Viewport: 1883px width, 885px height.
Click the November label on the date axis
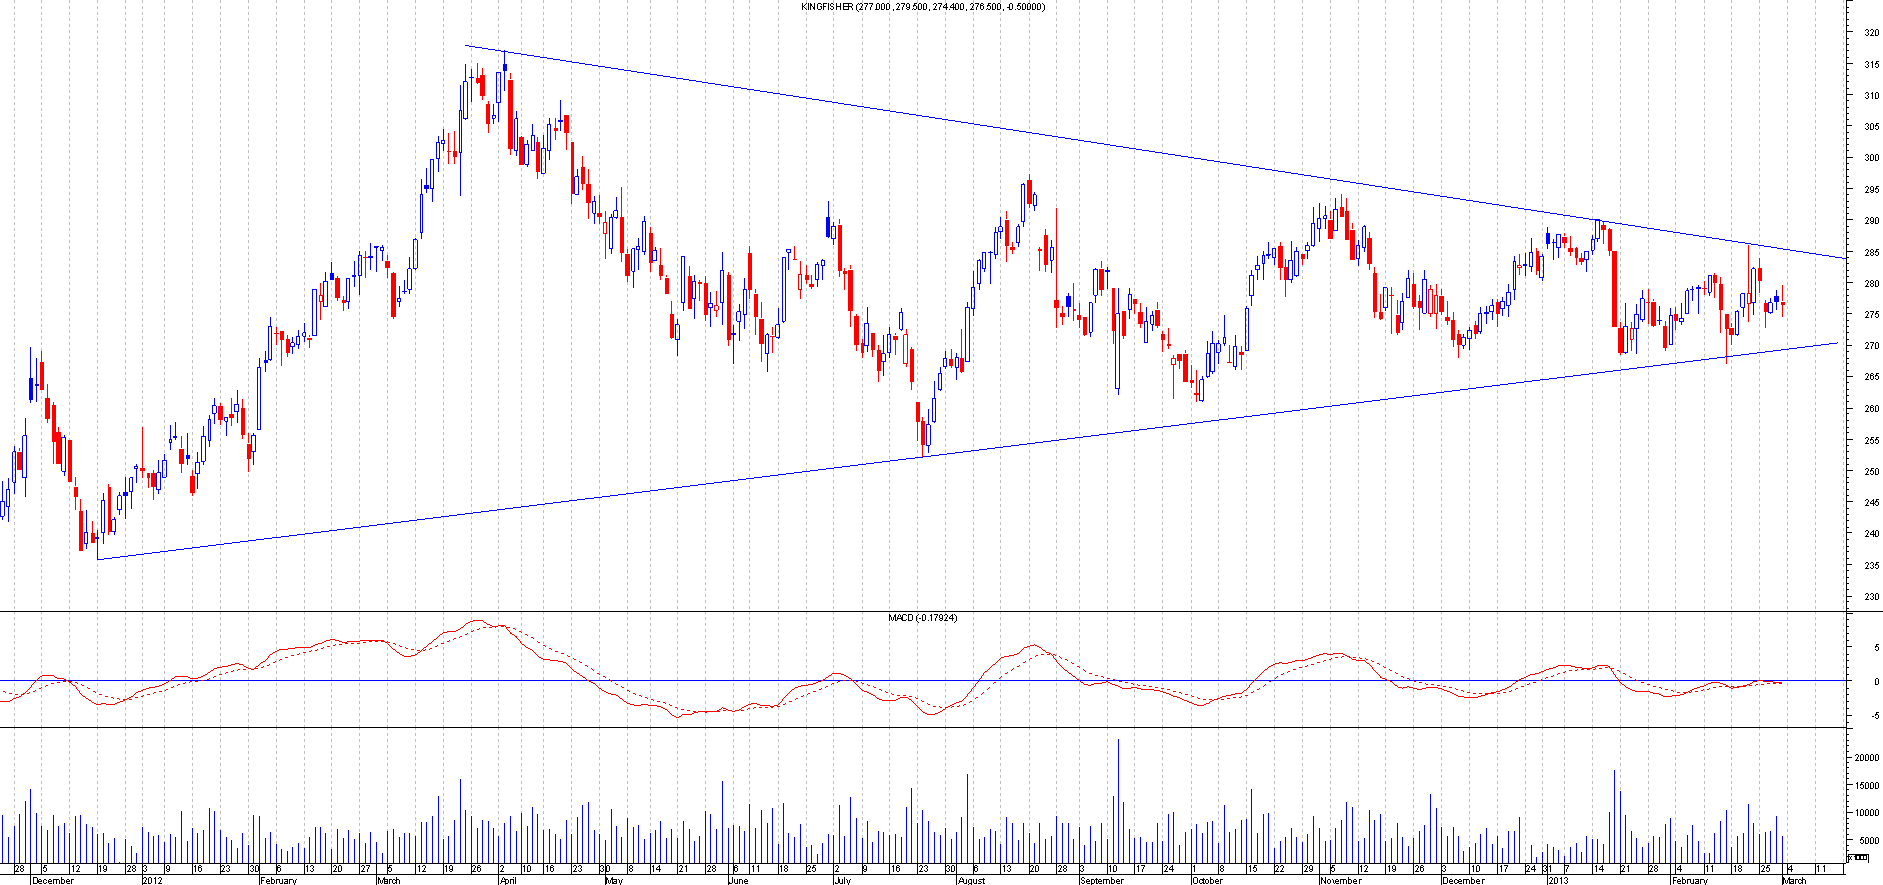click(x=1340, y=881)
